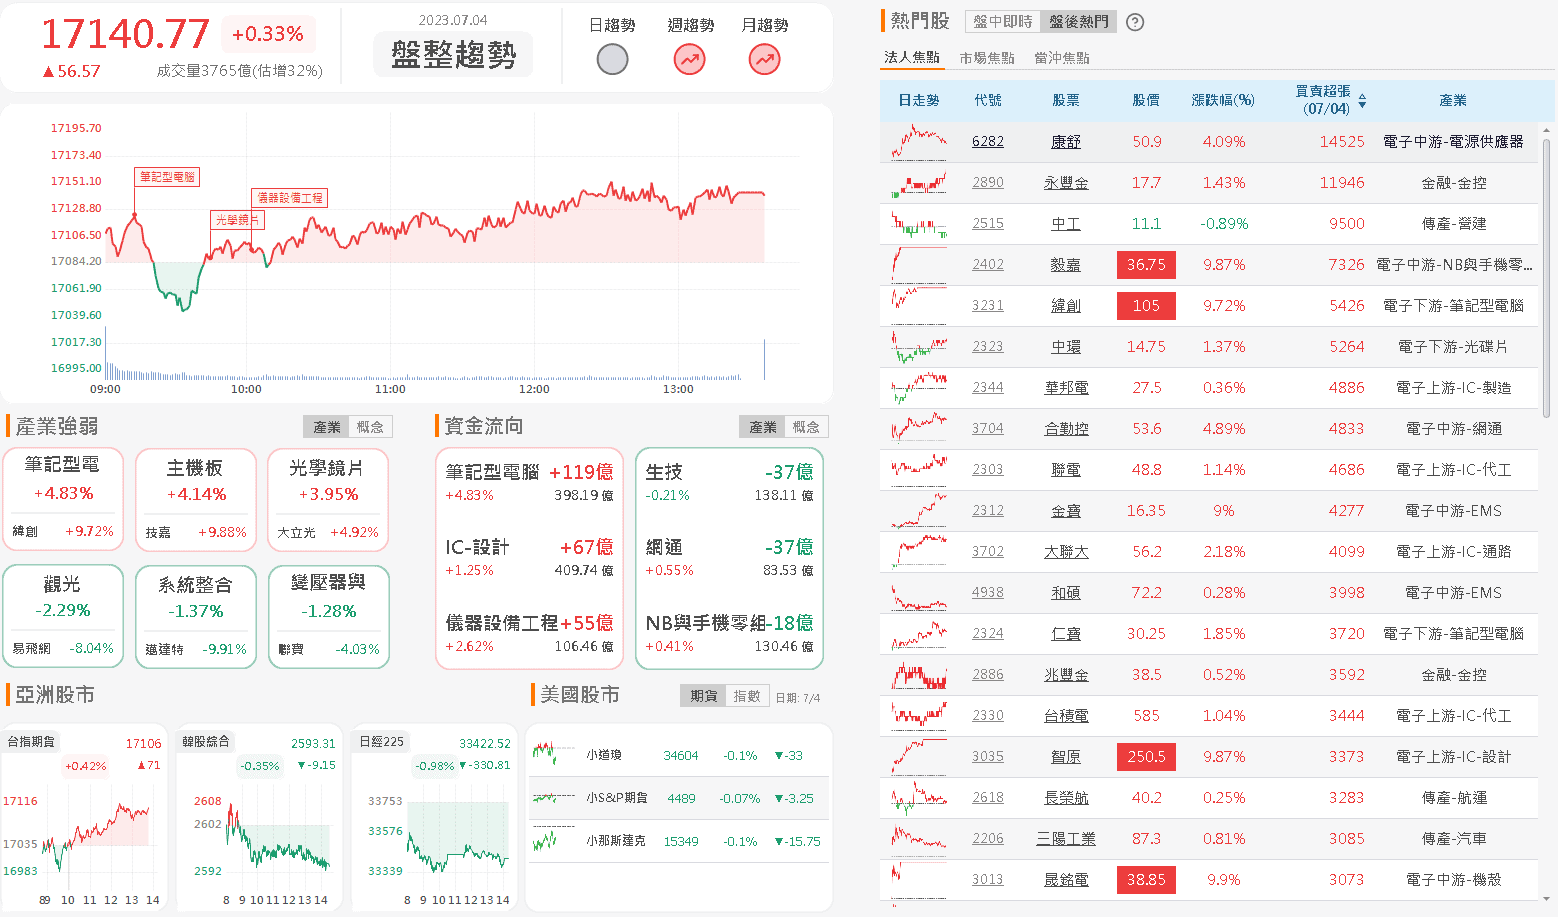Click the Dow futures mini chart icon
The width and height of the screenshot is (1558, 917).
click(553, 755)
